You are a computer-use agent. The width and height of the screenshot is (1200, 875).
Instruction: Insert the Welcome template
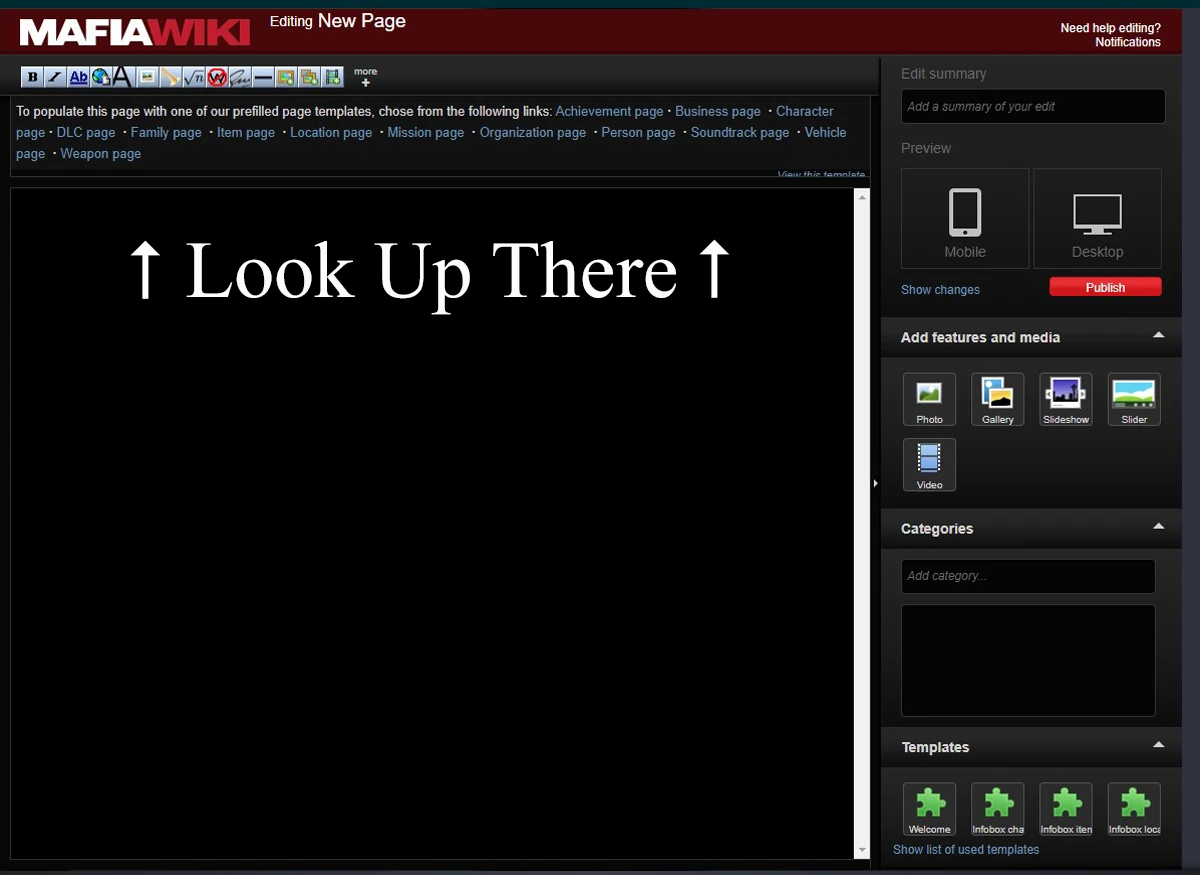[929, 809]
